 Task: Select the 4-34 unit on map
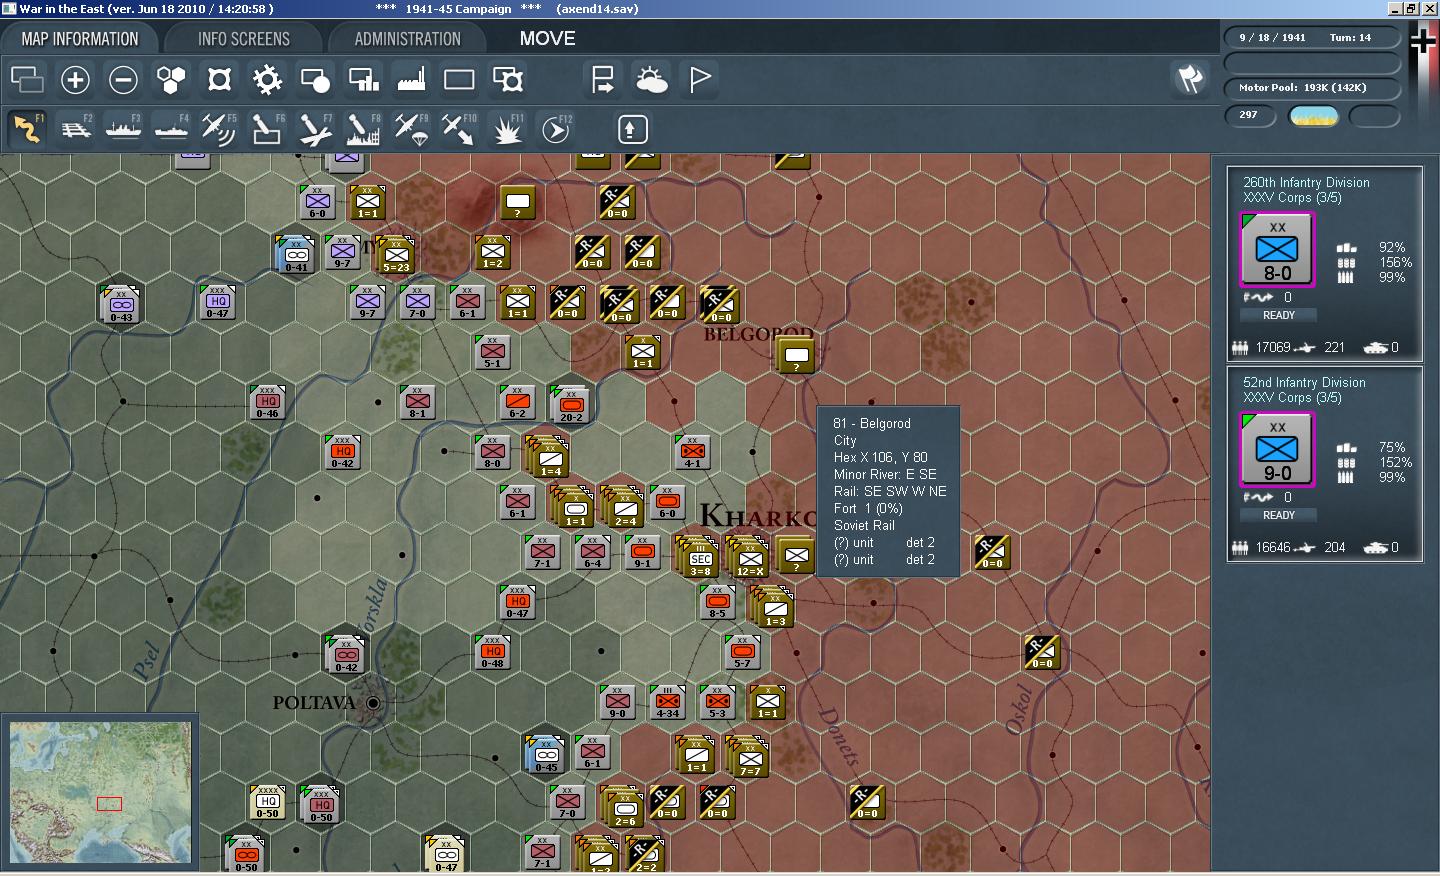667,702
